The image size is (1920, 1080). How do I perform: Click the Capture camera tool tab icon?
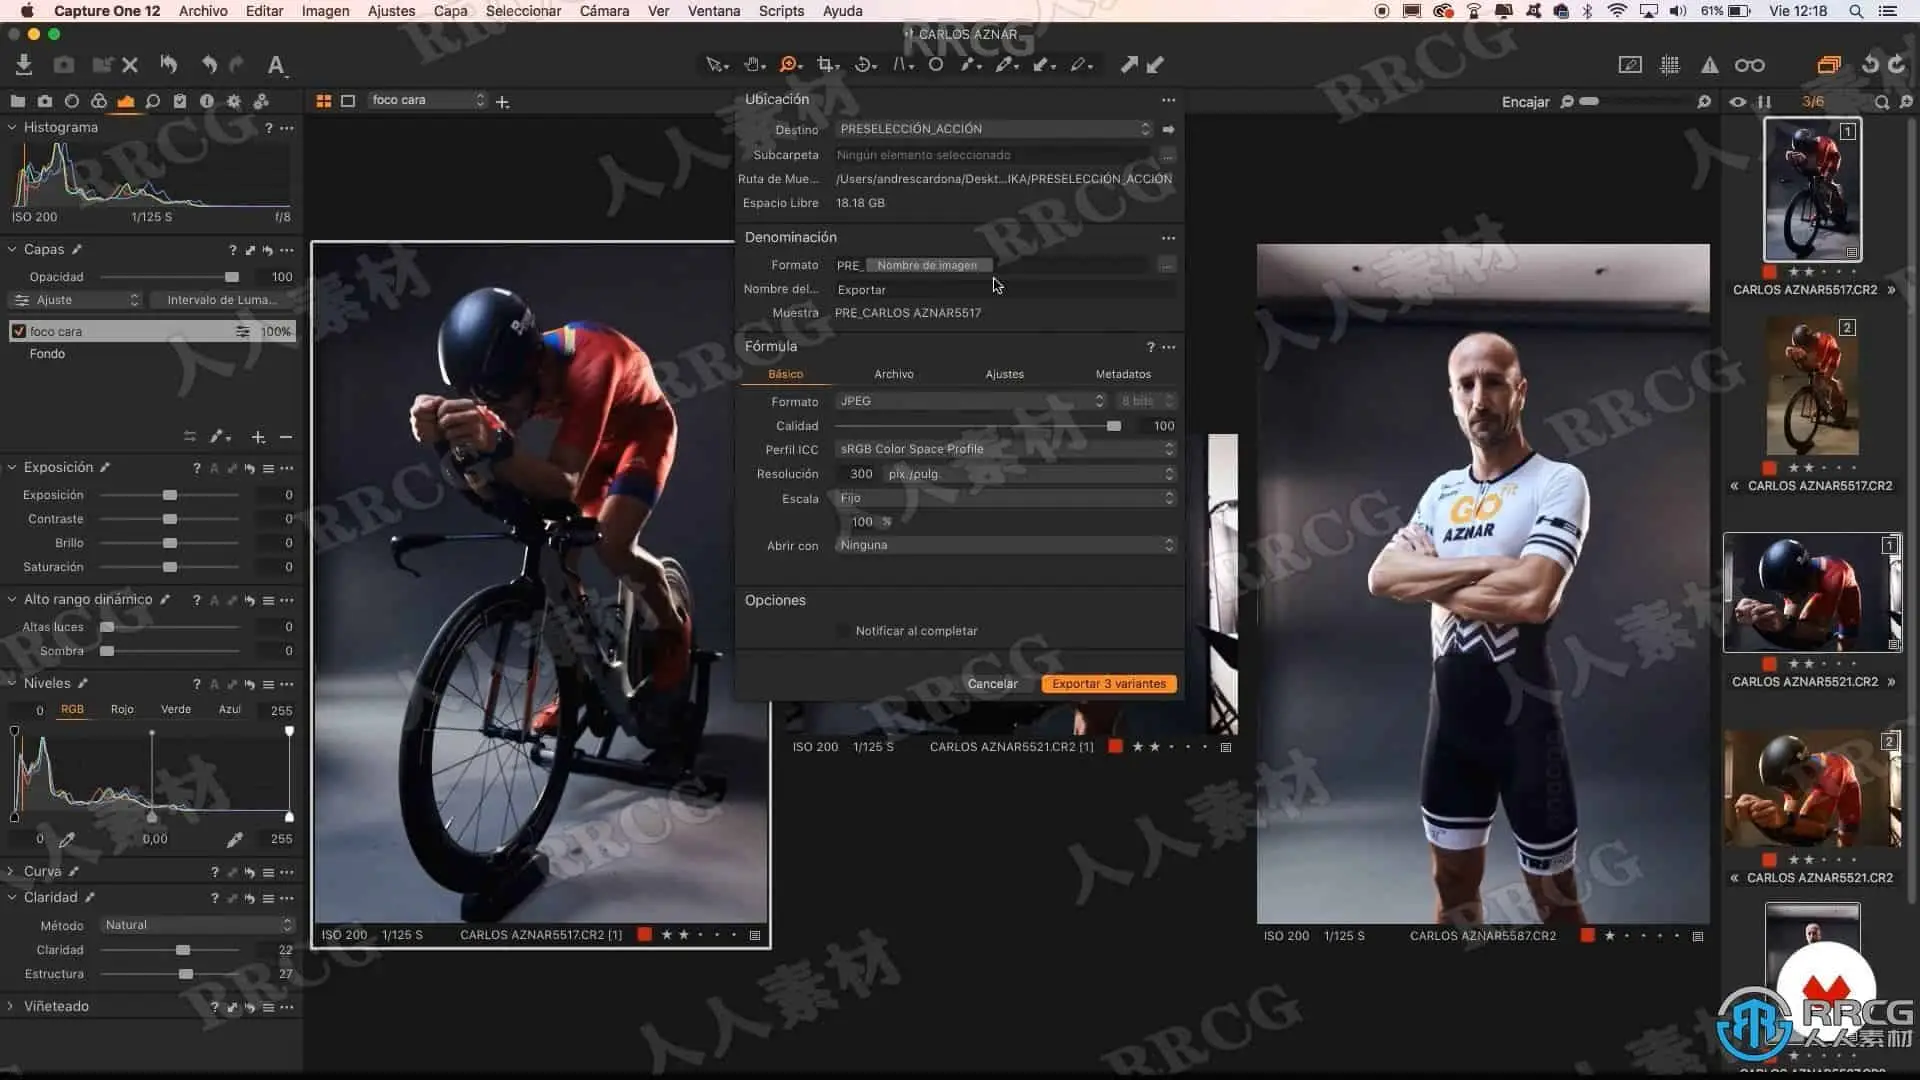(45, 101)
